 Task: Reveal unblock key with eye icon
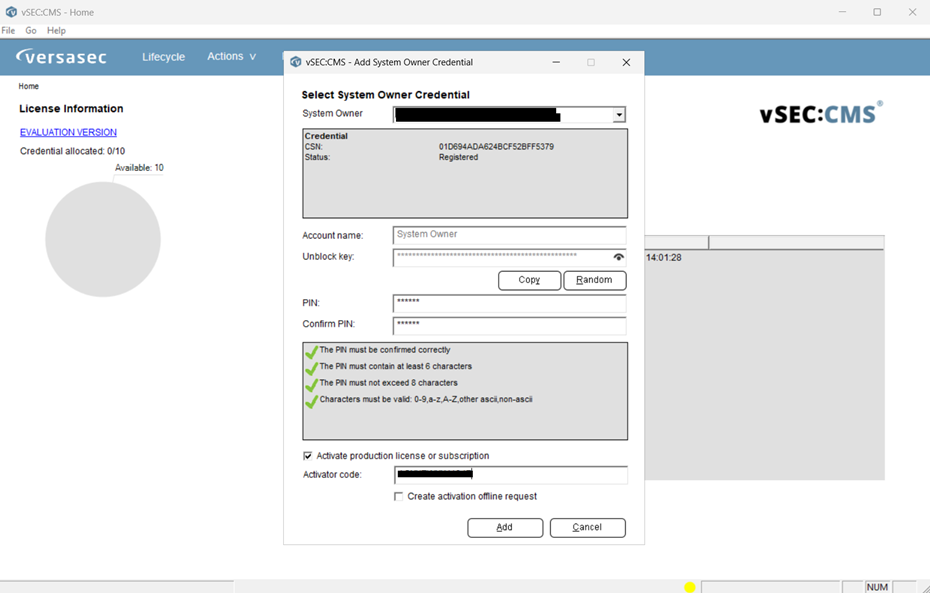[x=619, y=257]
